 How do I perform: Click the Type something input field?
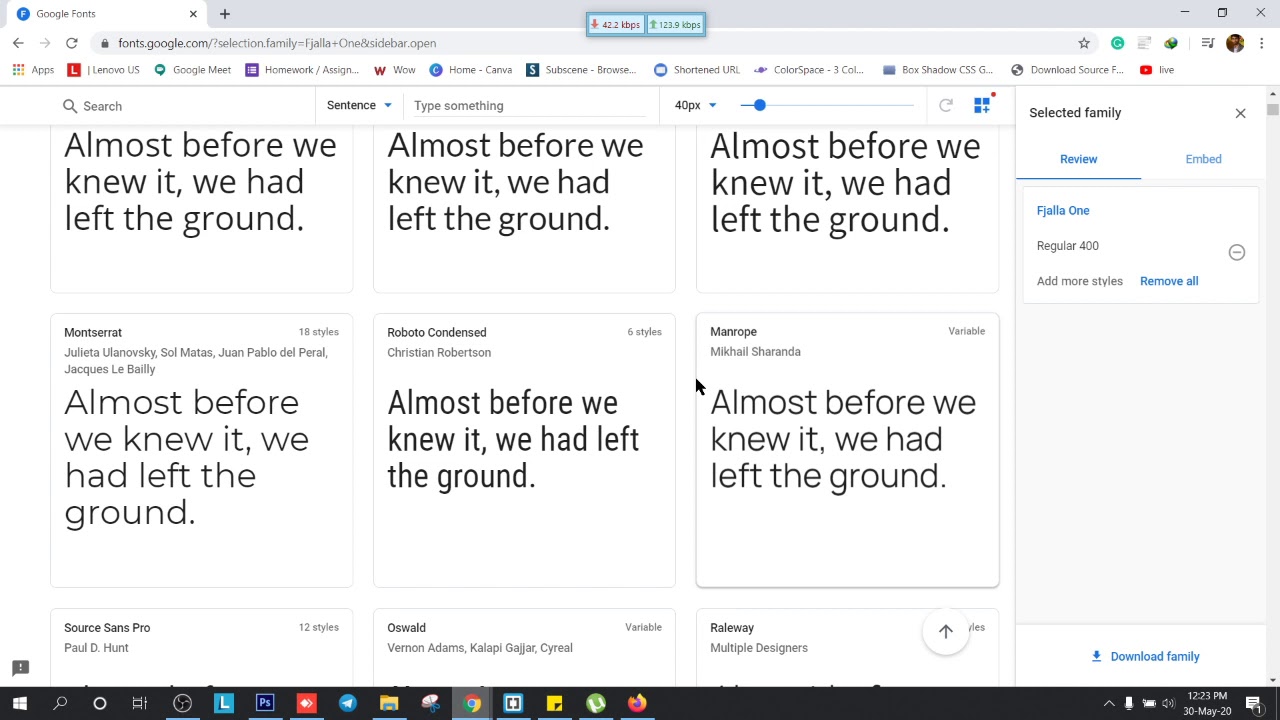click(x=530, y=105)
